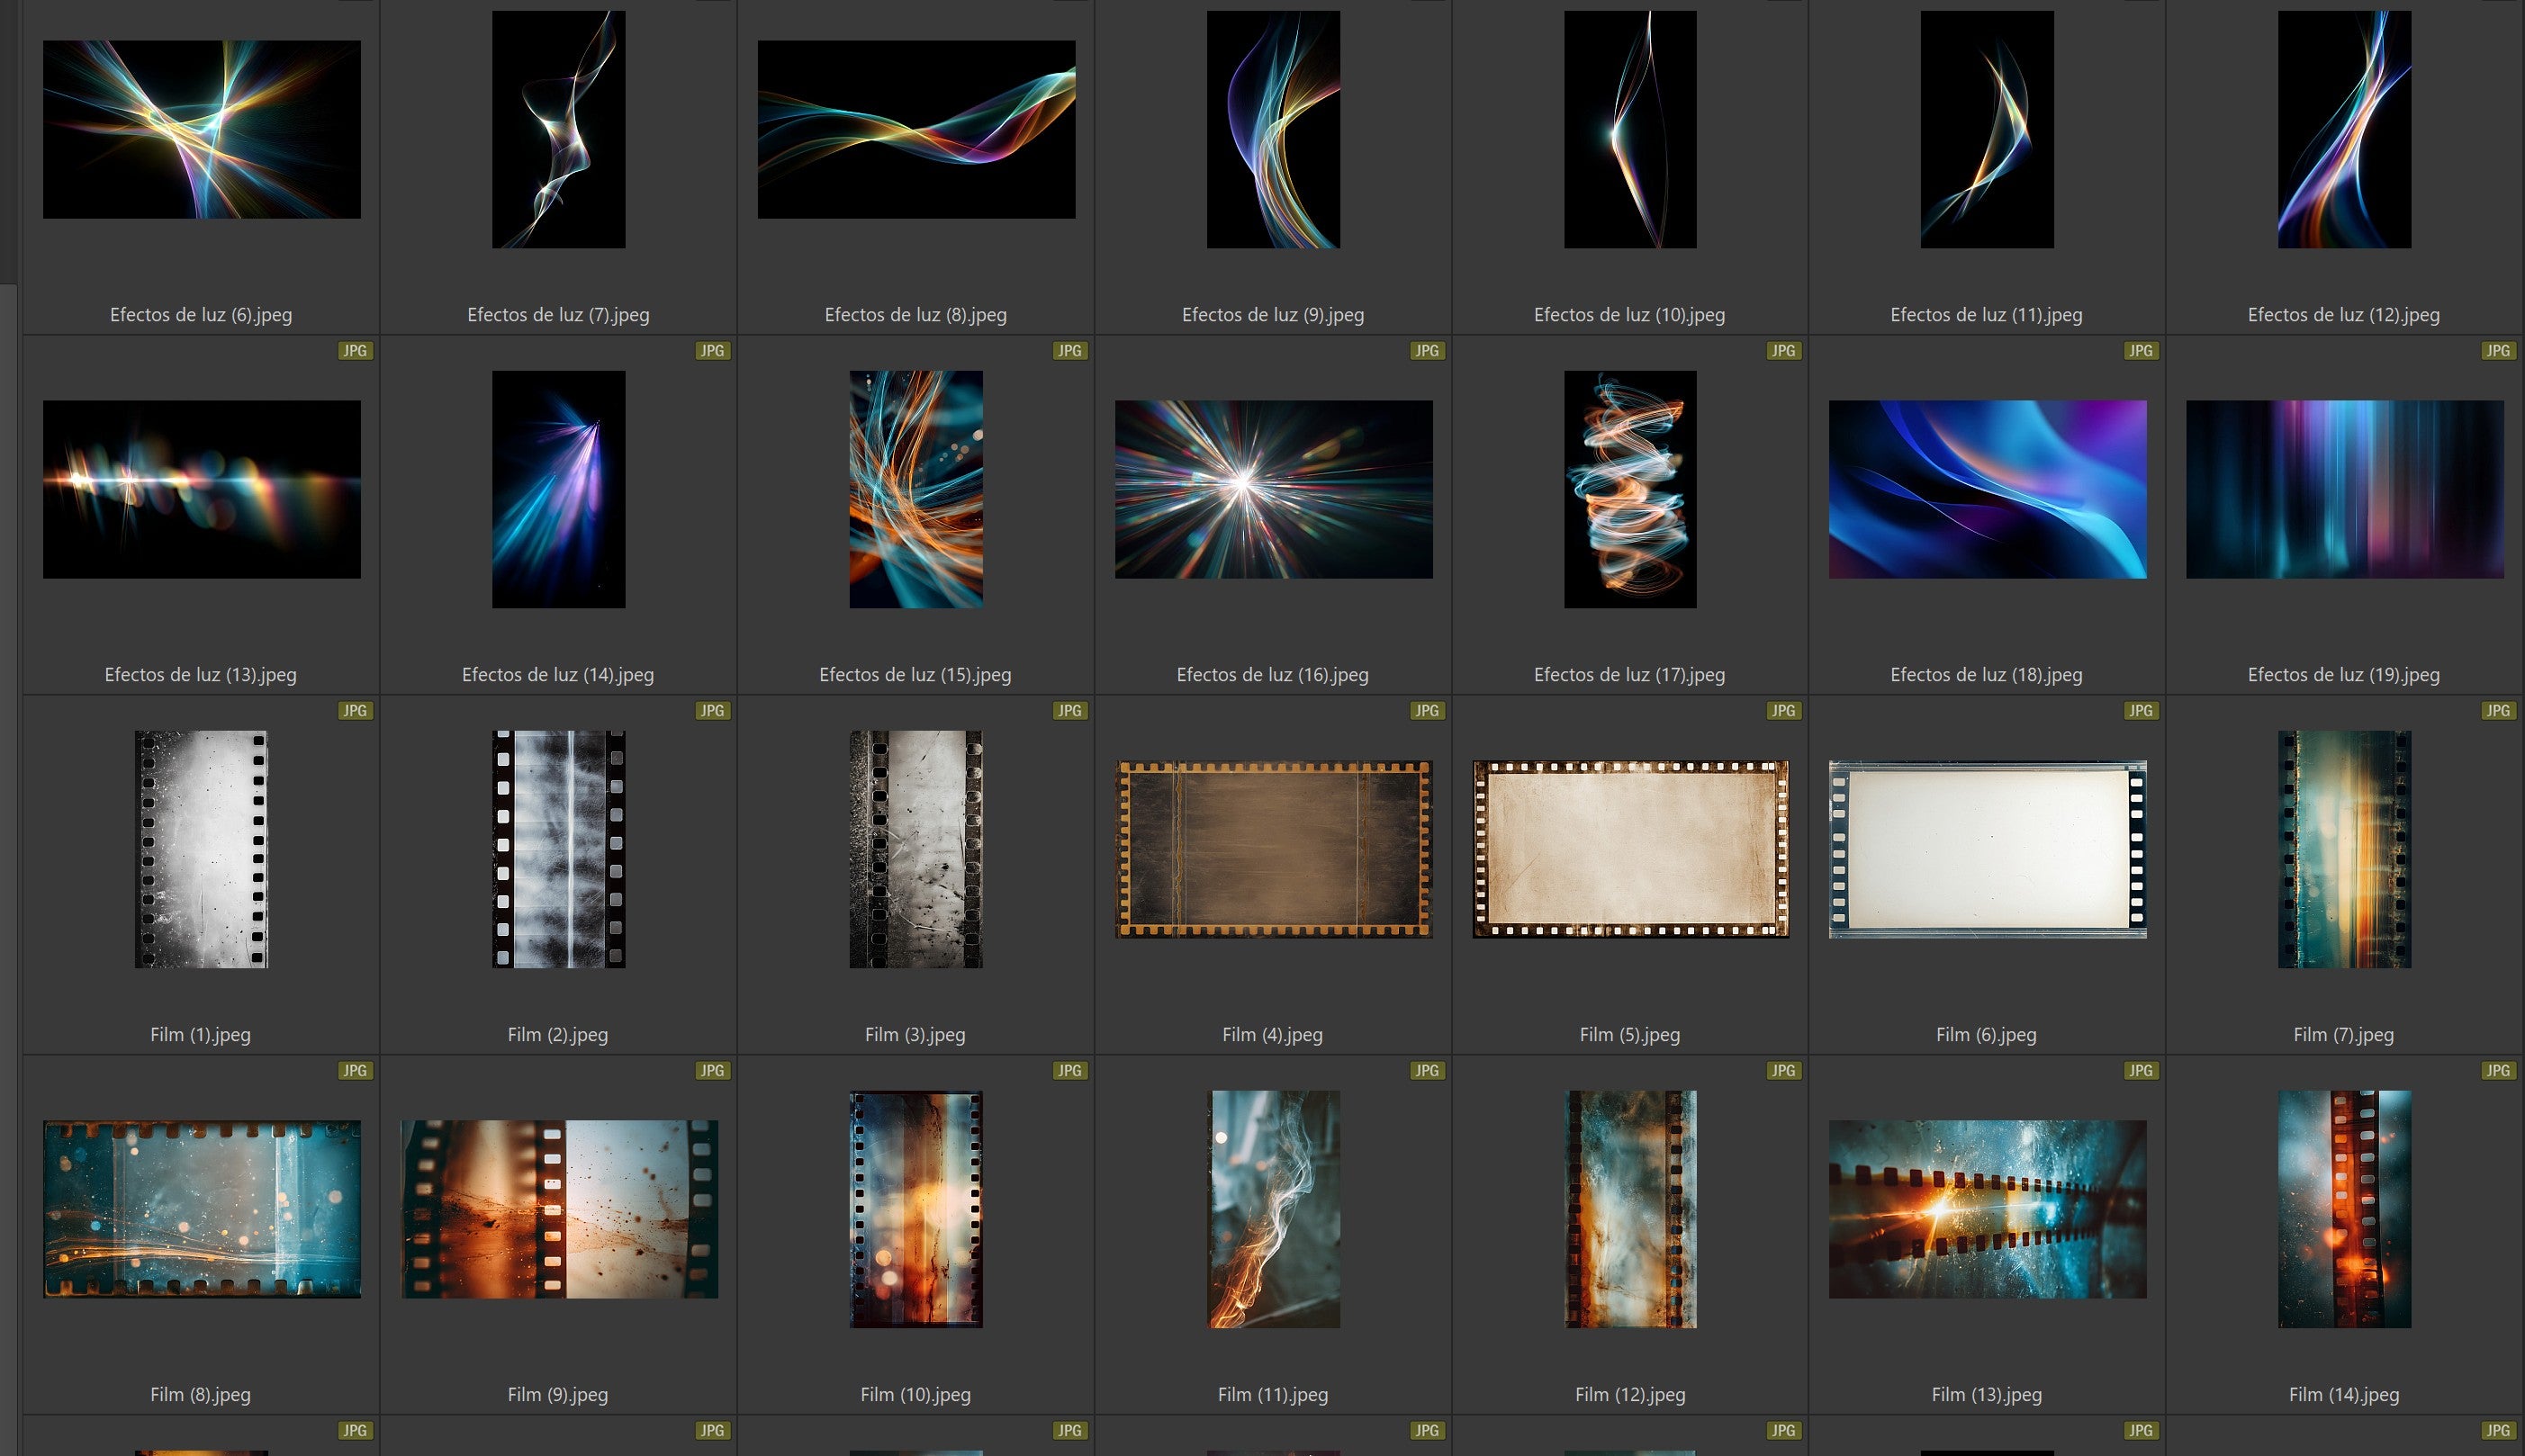This screenshot has width=2525, height=1456.
Task: Select the Film (14).jpeg thumbnail
Action: pyautogui.click(x=2344, y=1209)
